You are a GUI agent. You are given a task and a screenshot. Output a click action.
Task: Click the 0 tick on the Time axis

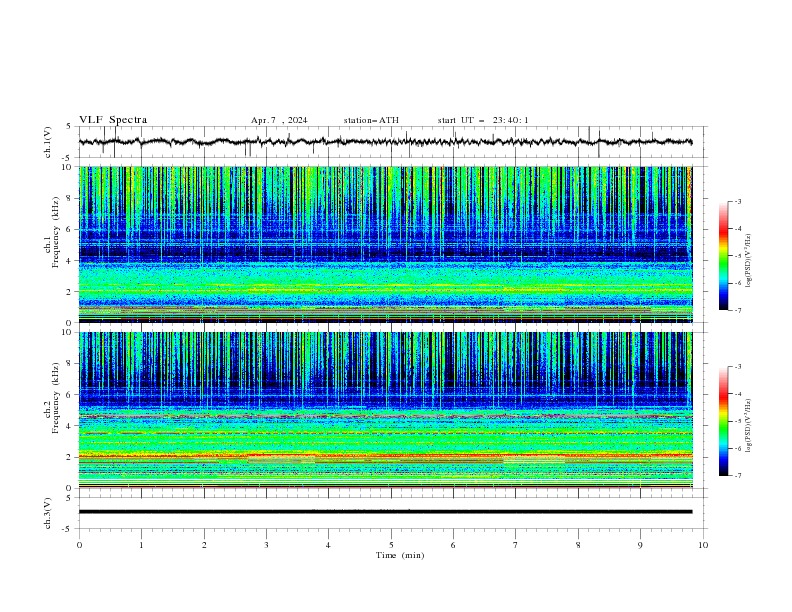[x=79, y=545]
